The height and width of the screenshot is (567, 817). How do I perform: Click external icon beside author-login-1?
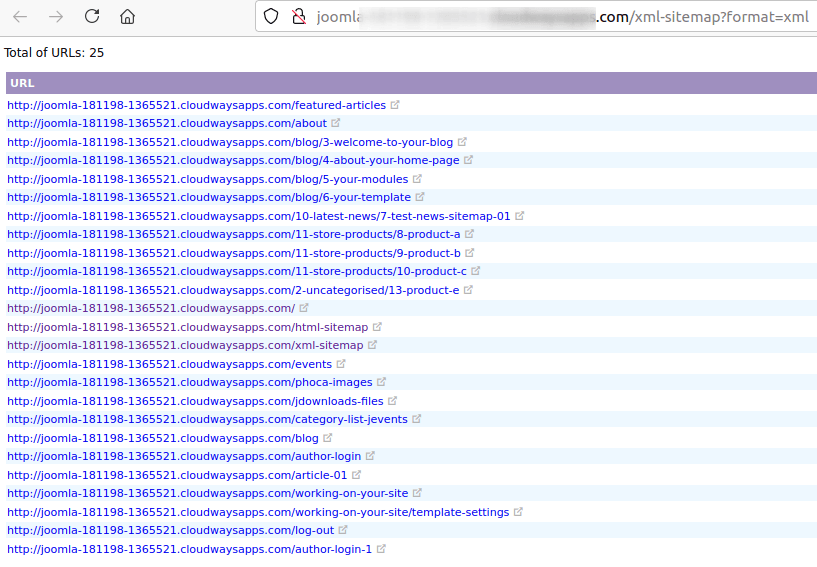pyautogui.click(x=381, y=549)
